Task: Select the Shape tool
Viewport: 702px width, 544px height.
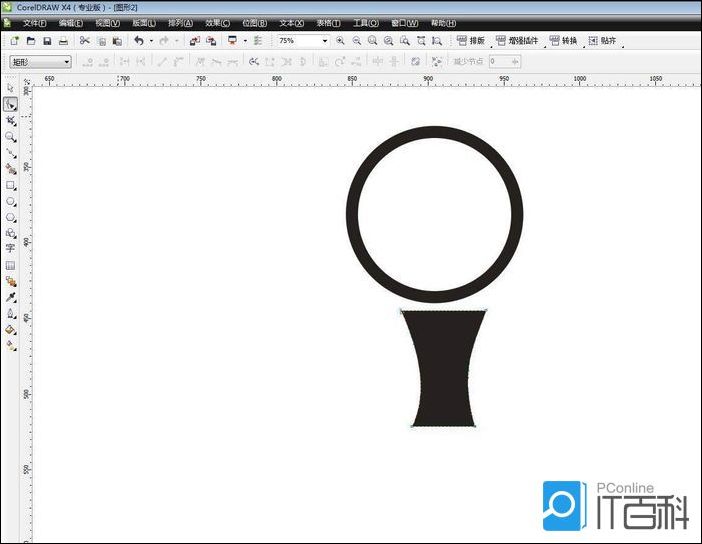Action: point(10,104)
